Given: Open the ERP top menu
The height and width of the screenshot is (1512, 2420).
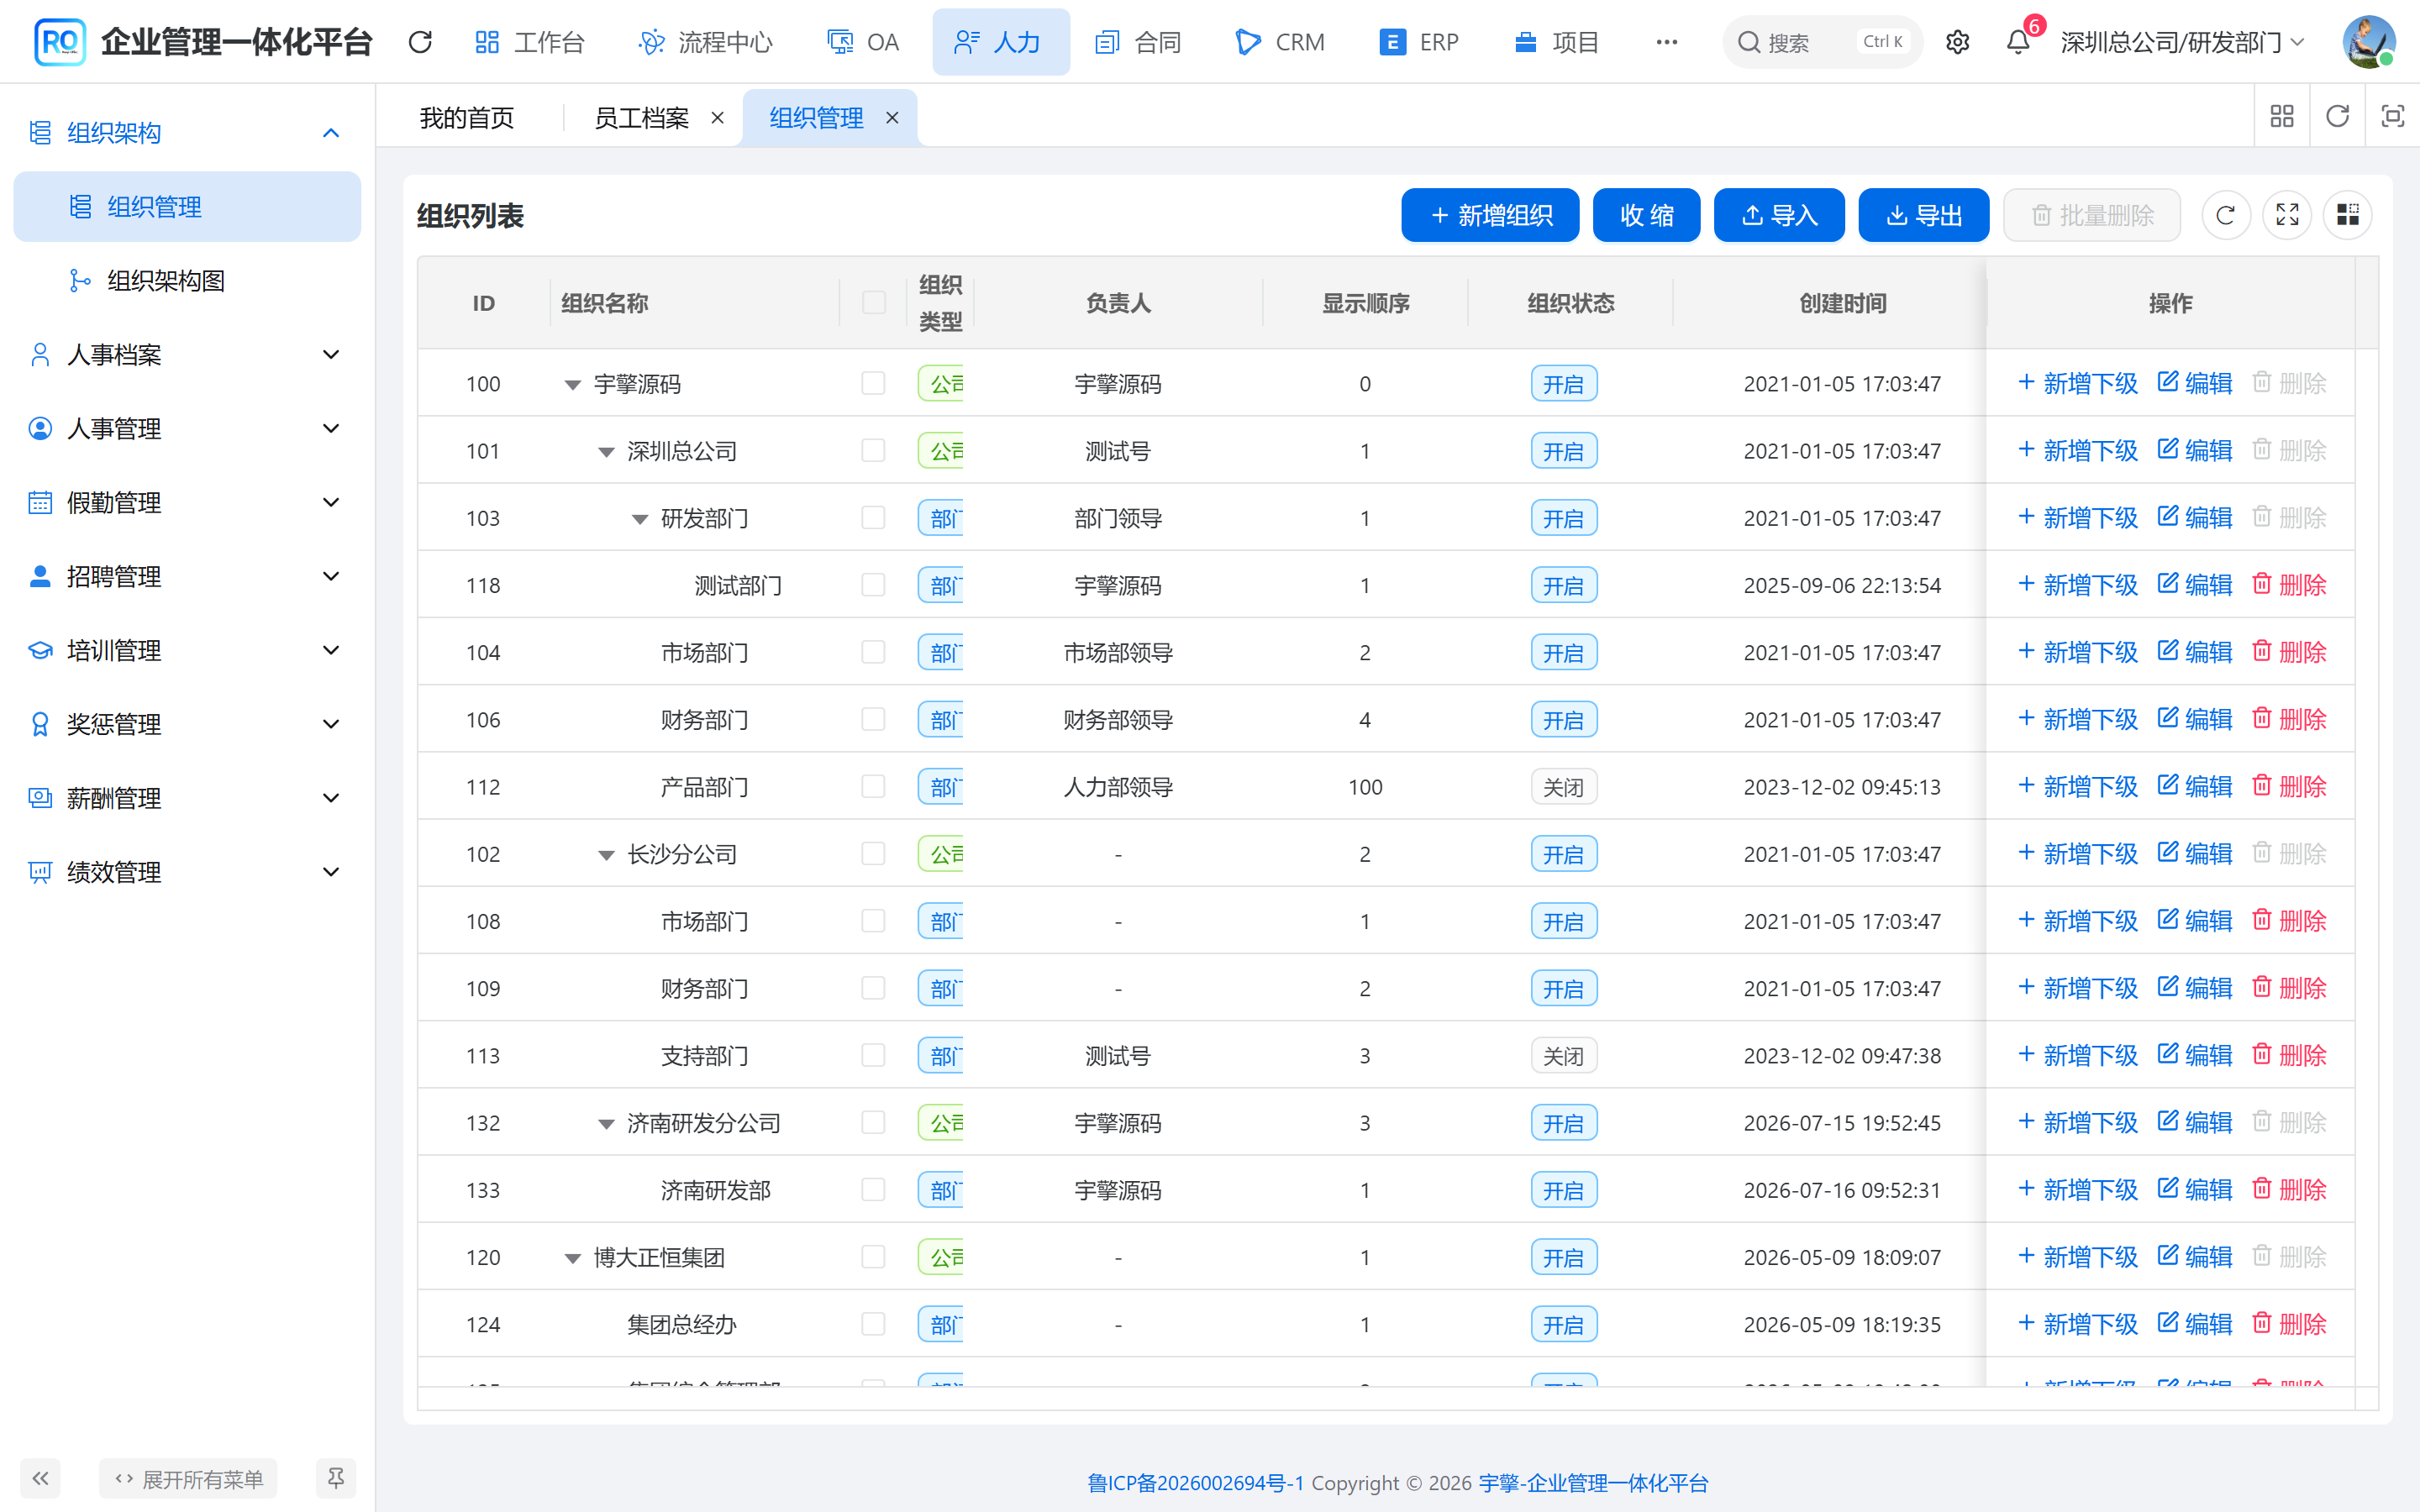Looking at the screenshot, I should pyautogui.click(x=1419, y=42).
